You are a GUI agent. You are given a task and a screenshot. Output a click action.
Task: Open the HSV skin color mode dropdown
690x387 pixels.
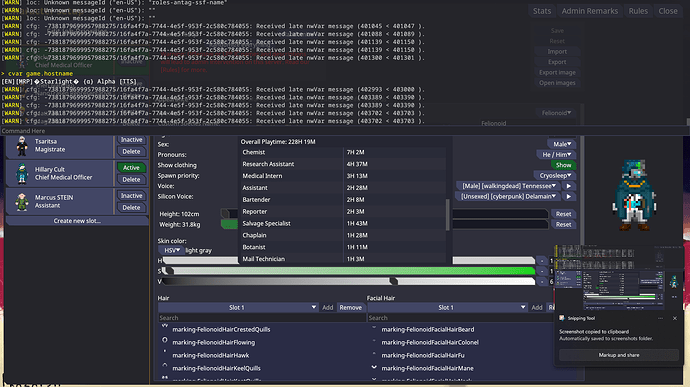coord(171,250)
